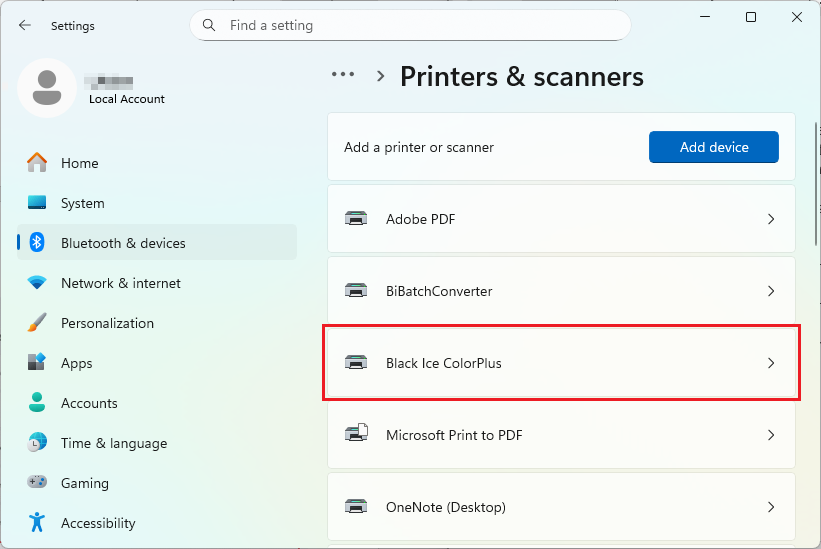The image size is (821, 549).
Task: Click the vertical scrollbar on the right
Action: 813,180
